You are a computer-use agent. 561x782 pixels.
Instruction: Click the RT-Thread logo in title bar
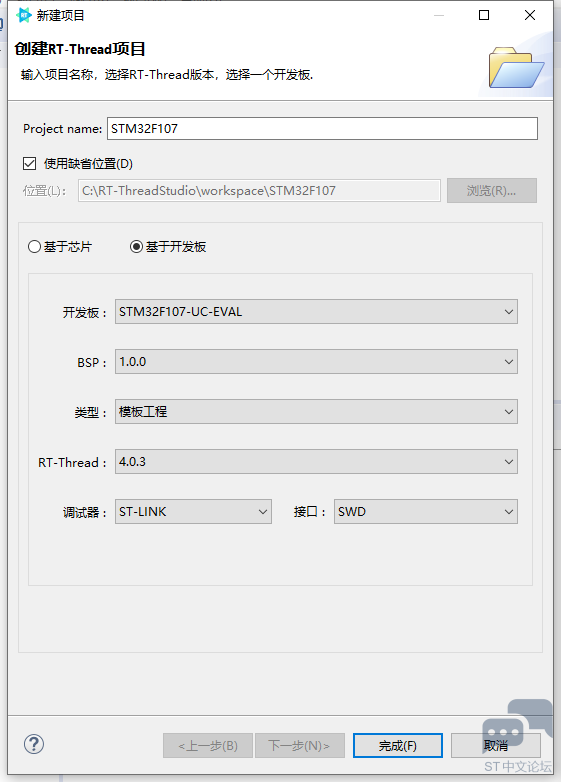coord(23,15)
